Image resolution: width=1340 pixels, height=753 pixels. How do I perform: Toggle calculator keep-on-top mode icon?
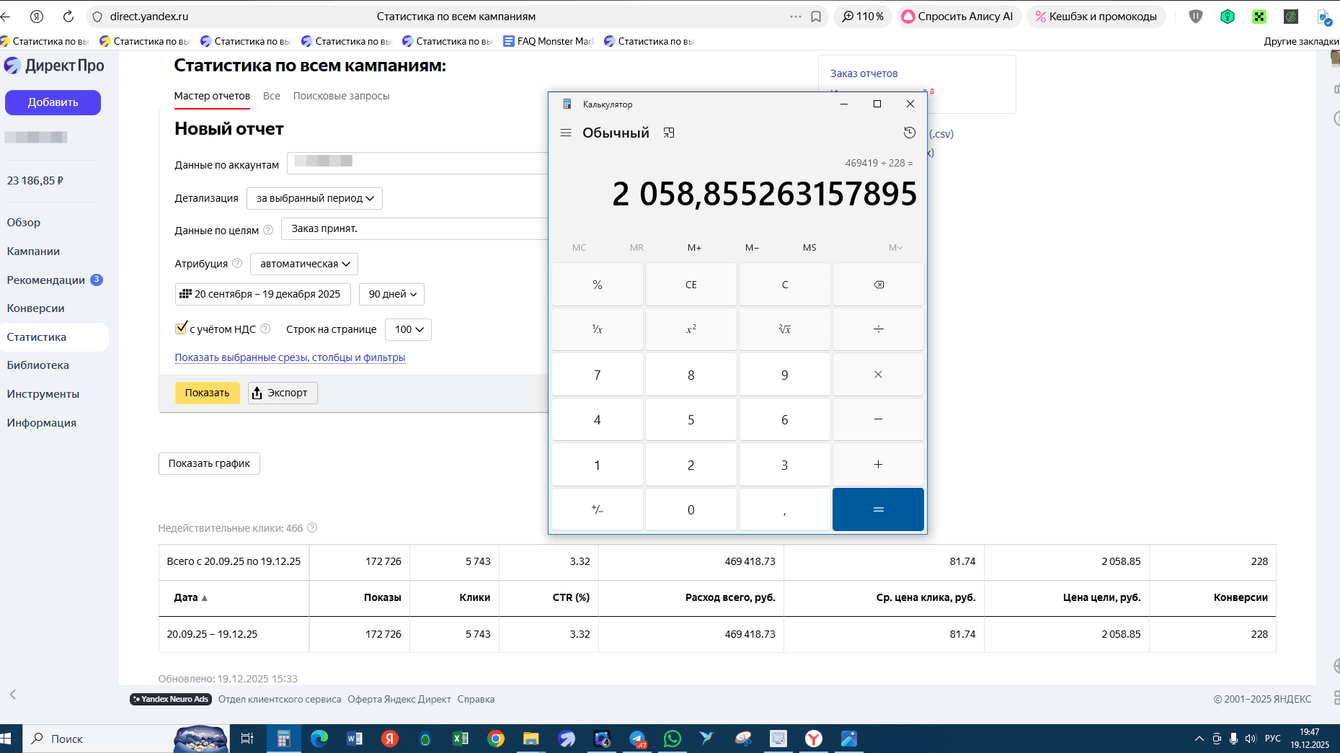(669, 133)
